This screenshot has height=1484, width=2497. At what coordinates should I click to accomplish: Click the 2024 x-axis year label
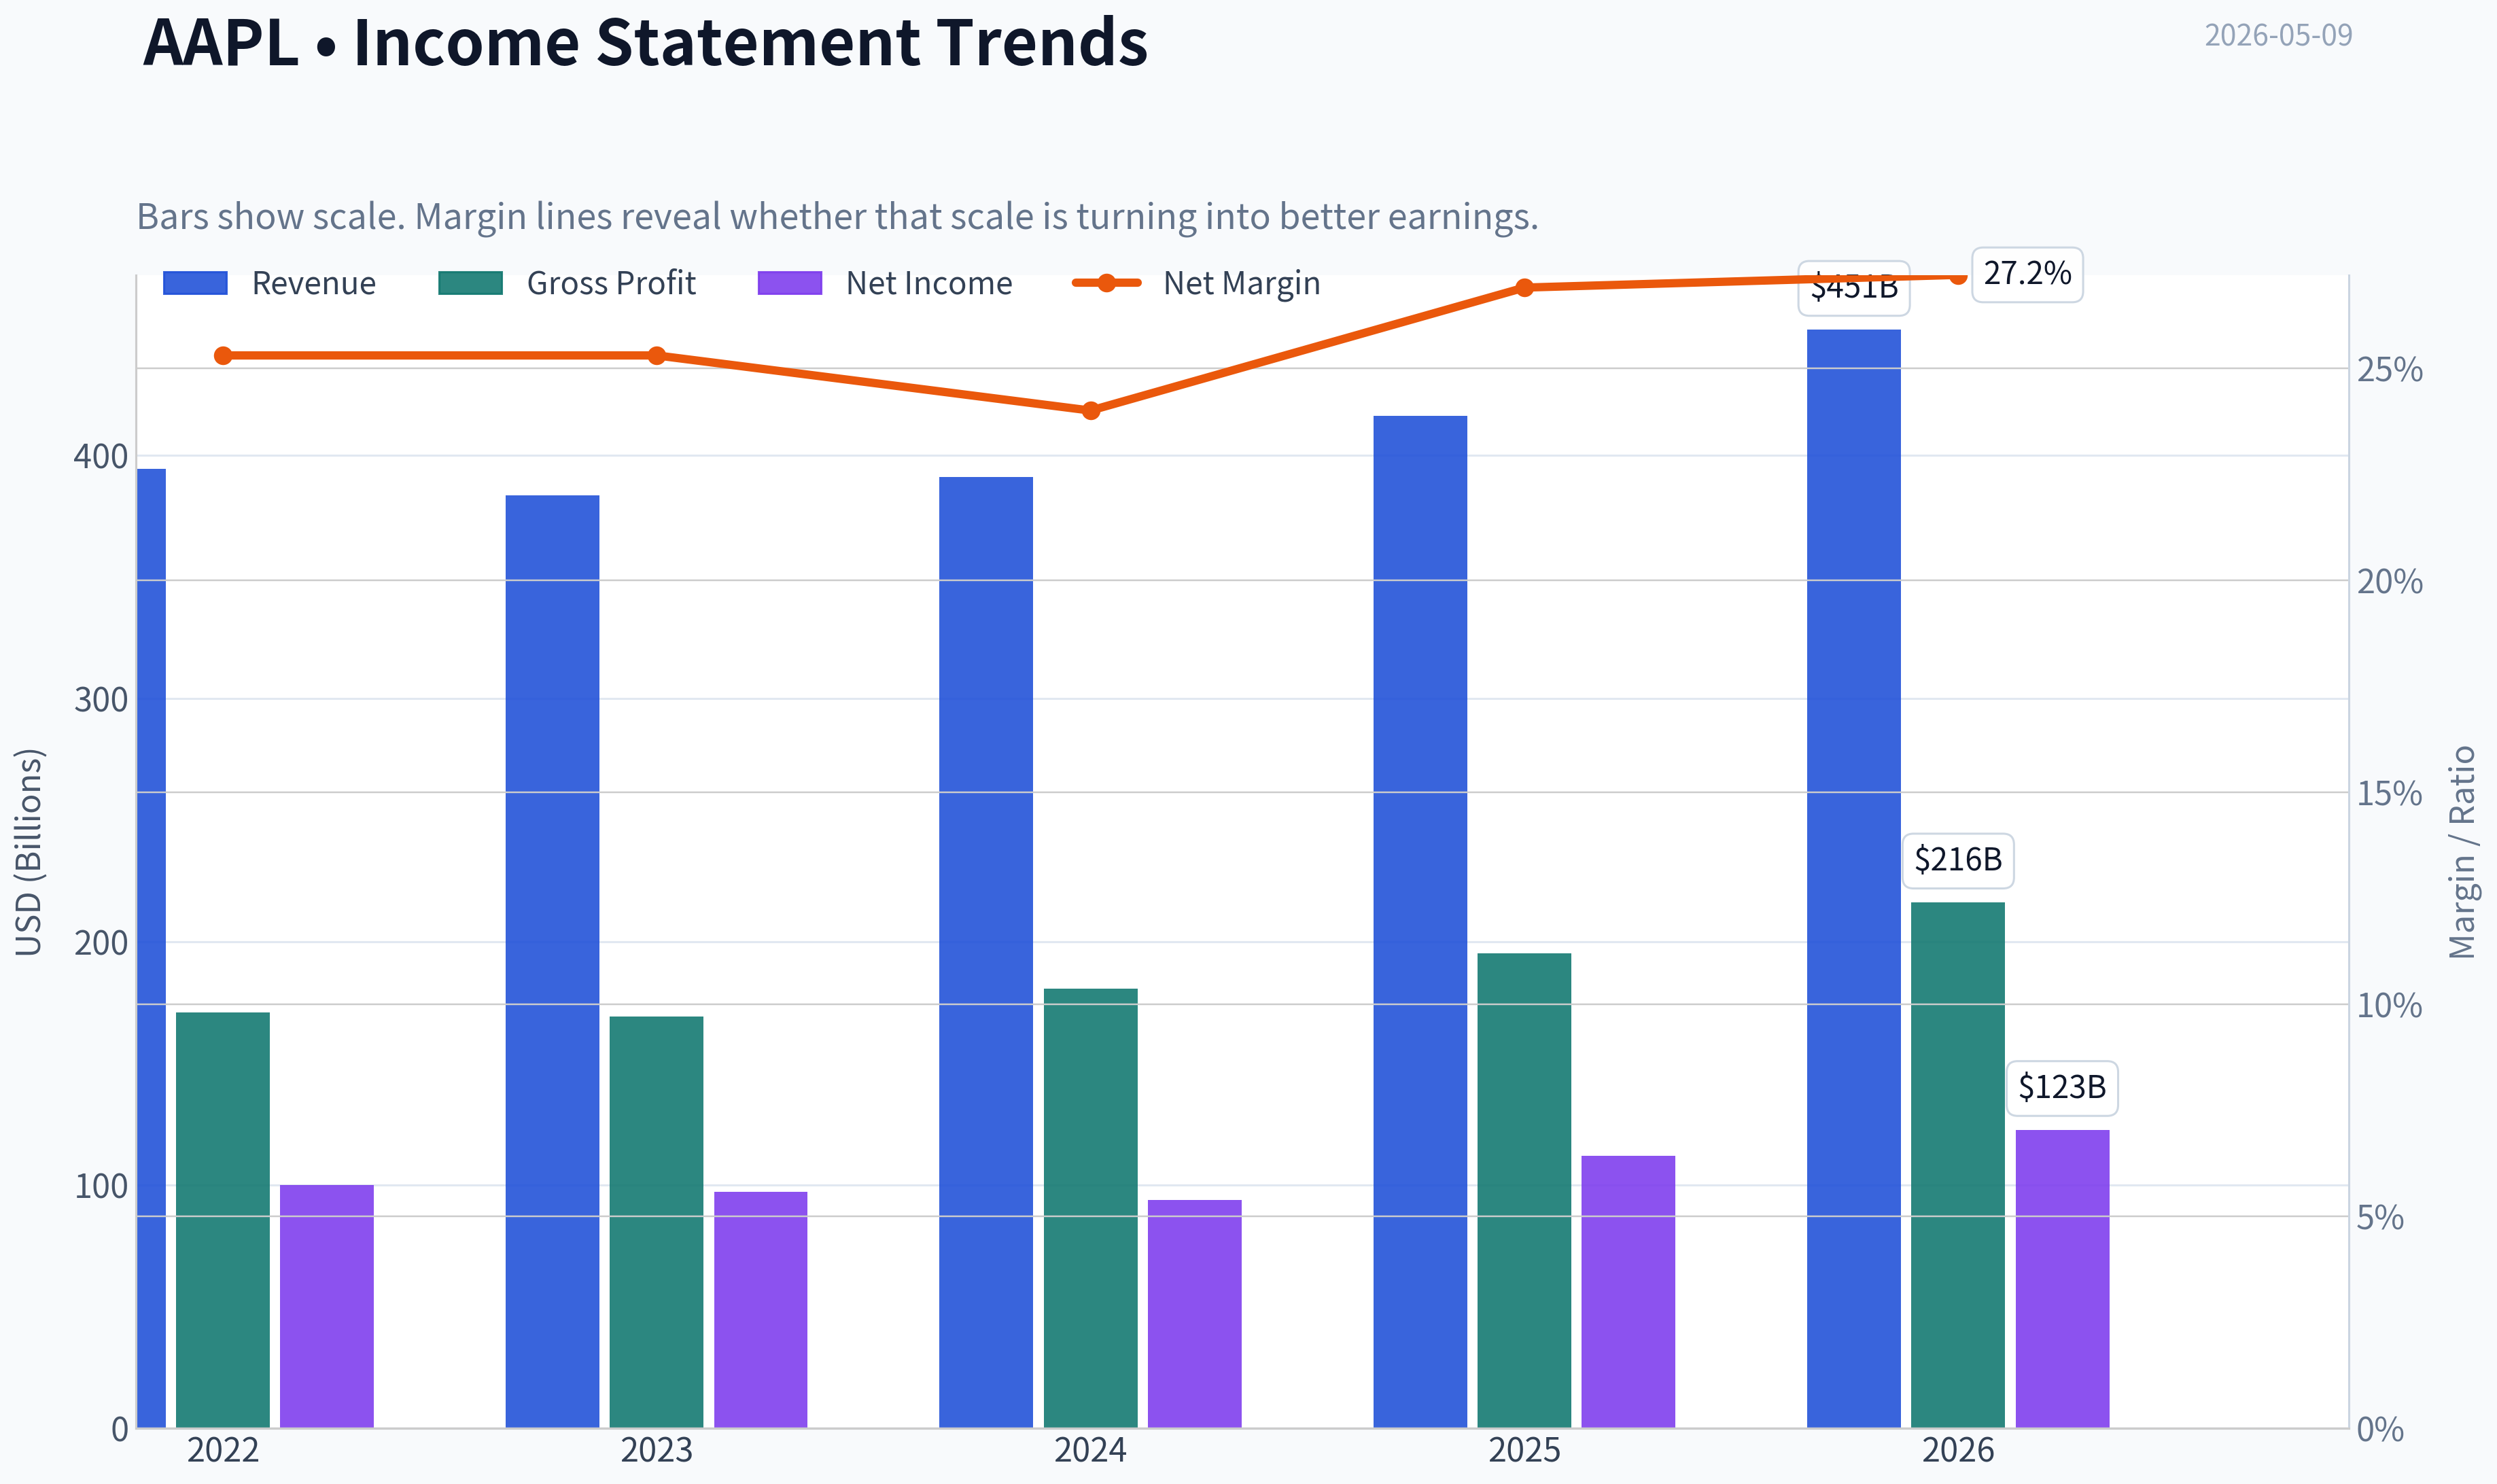click(x=1090, y=1450)
